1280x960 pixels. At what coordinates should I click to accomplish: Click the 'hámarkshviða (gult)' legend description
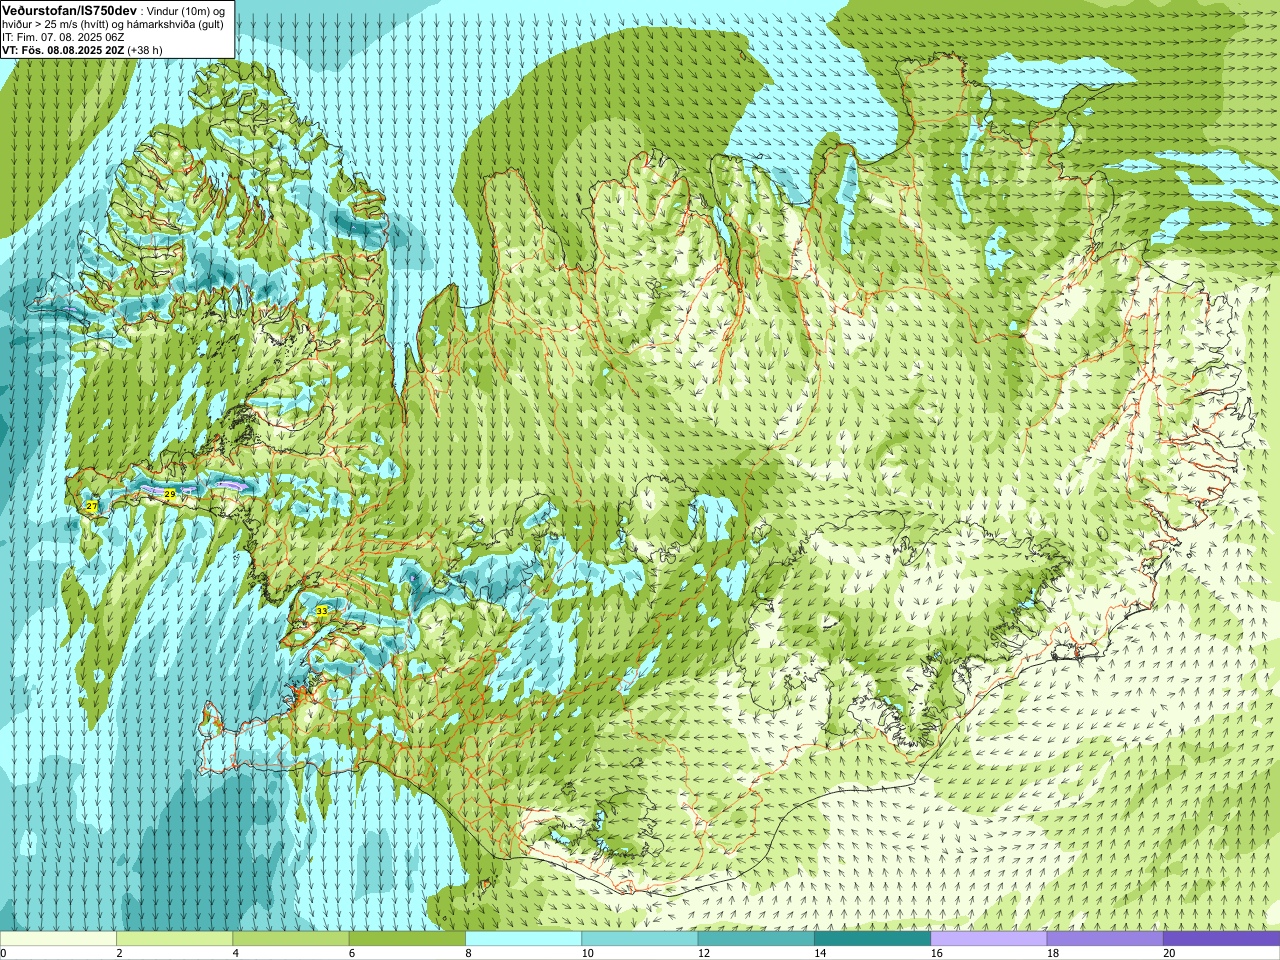coord(177,24)
